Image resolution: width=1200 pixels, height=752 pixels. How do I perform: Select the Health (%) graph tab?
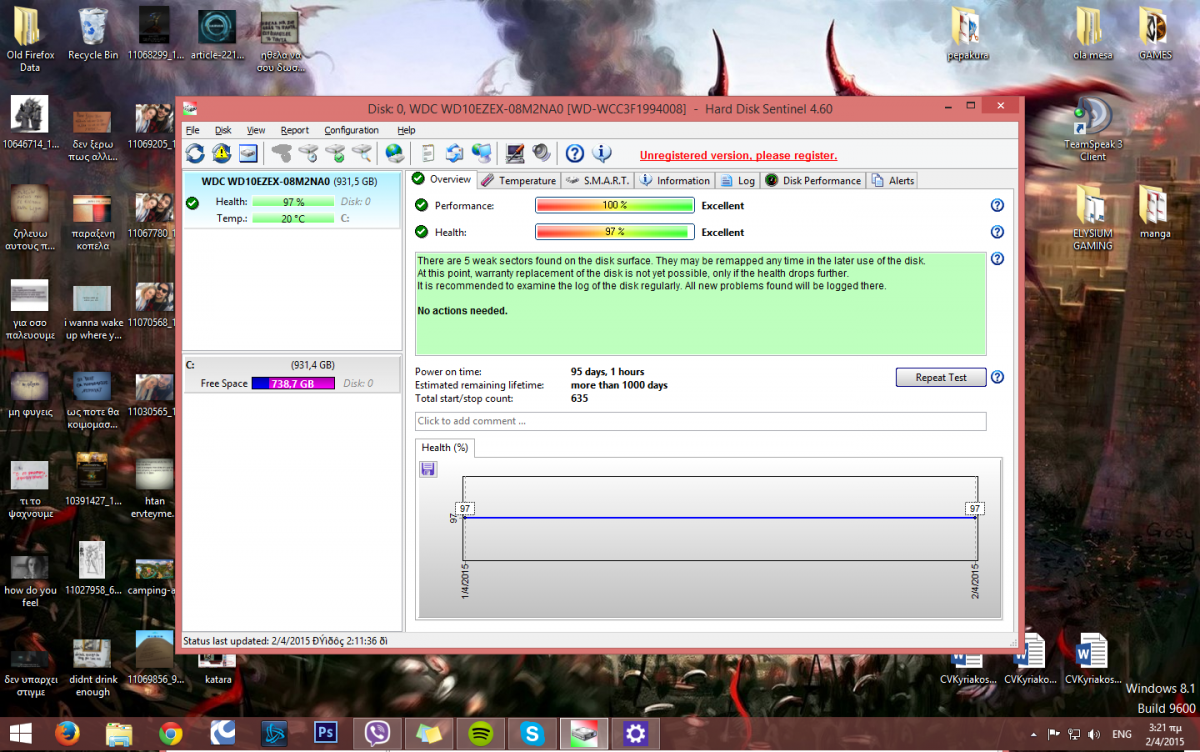445,448
